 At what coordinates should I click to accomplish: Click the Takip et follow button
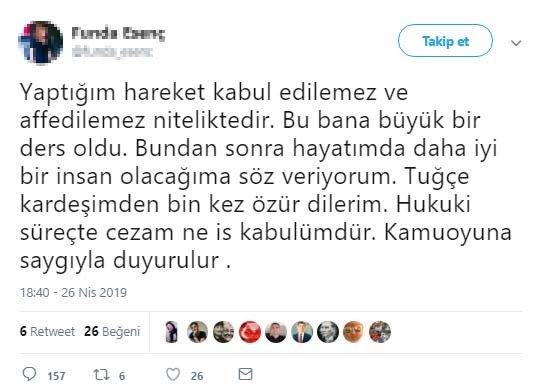click(x=445, y=41)
